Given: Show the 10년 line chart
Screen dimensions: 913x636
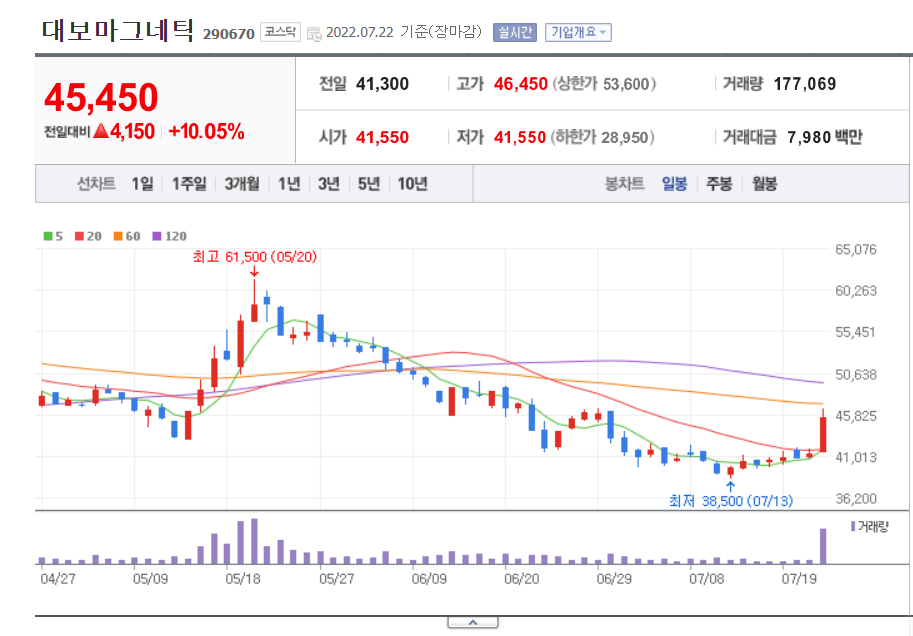Looking at the screenshot, I should tap(412, 184).
